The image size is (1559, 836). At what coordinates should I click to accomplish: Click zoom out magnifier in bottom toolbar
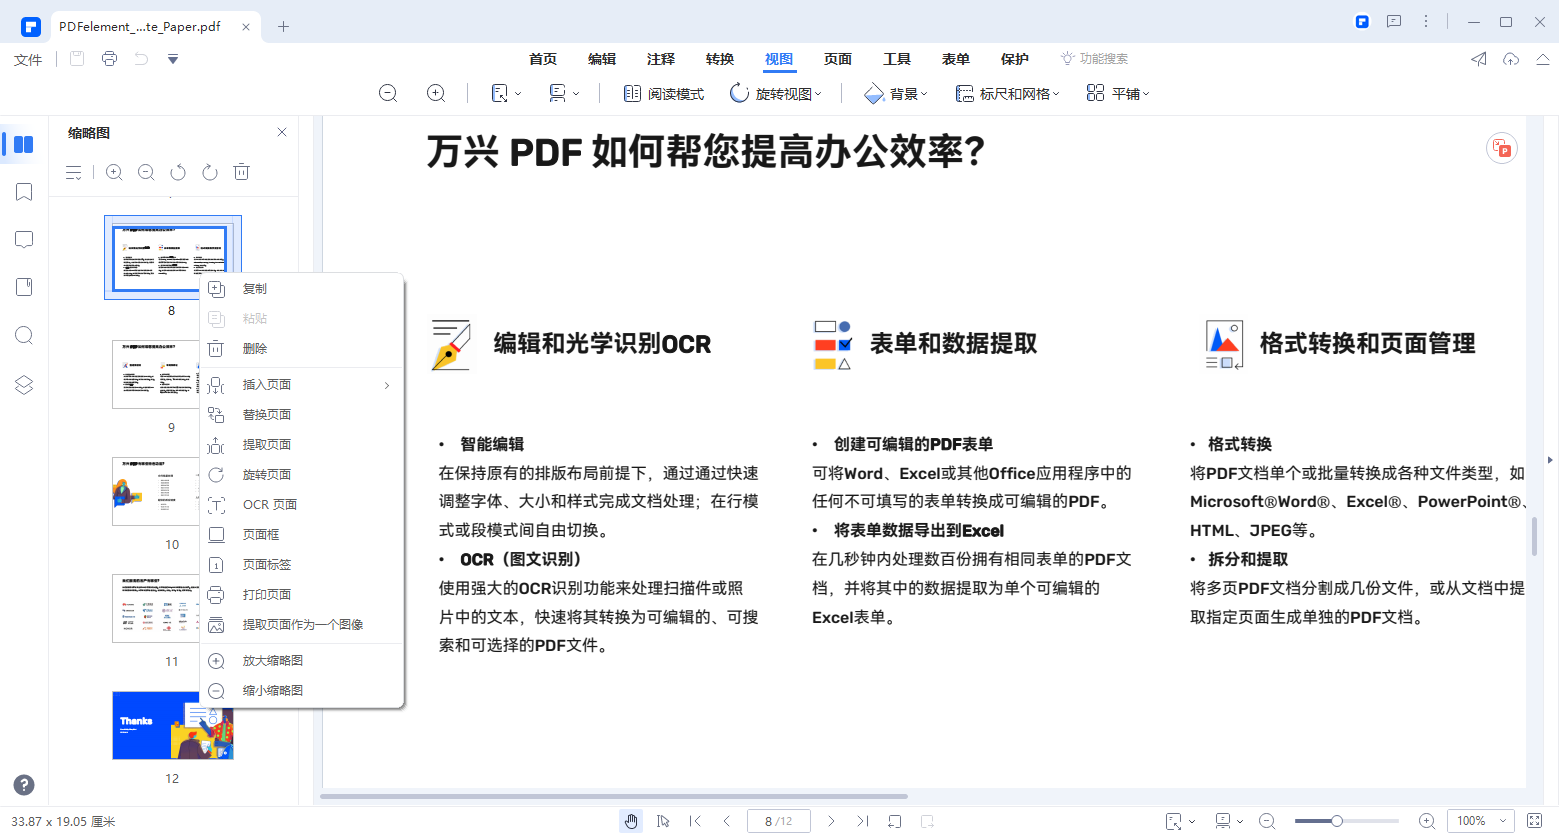[x=1268, y=820]
